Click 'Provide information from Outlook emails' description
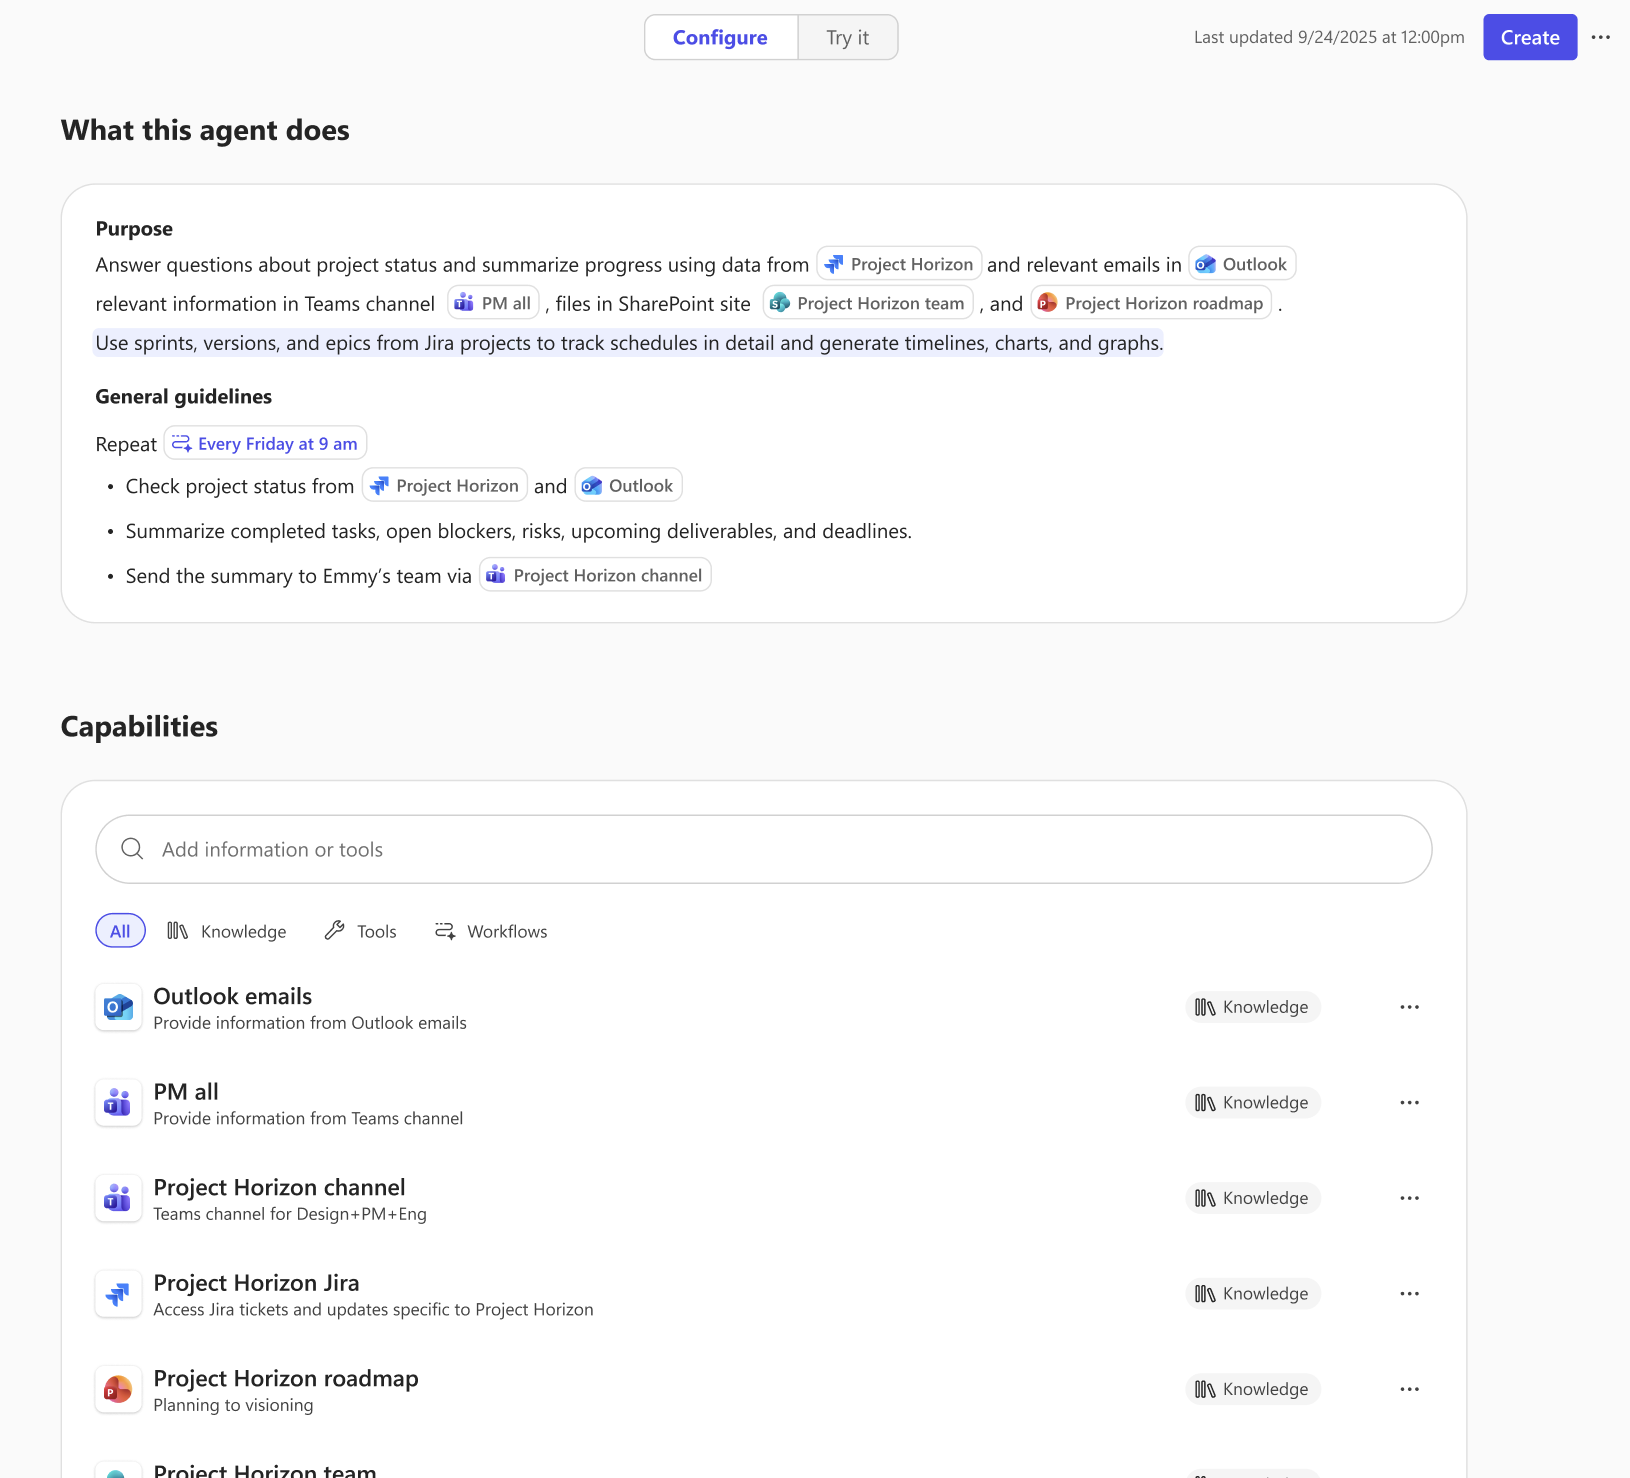This screenshot has width=1630, height=1478. 310,1023
